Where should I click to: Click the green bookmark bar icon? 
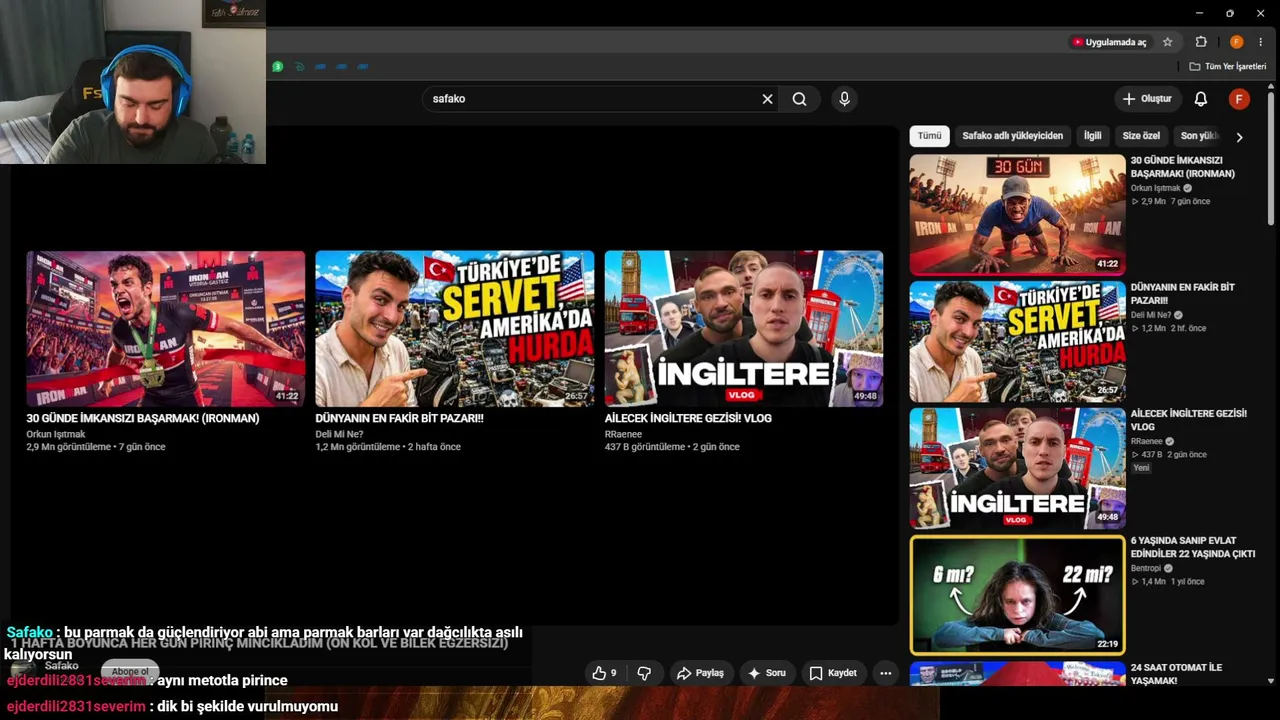tap(277, 67)
